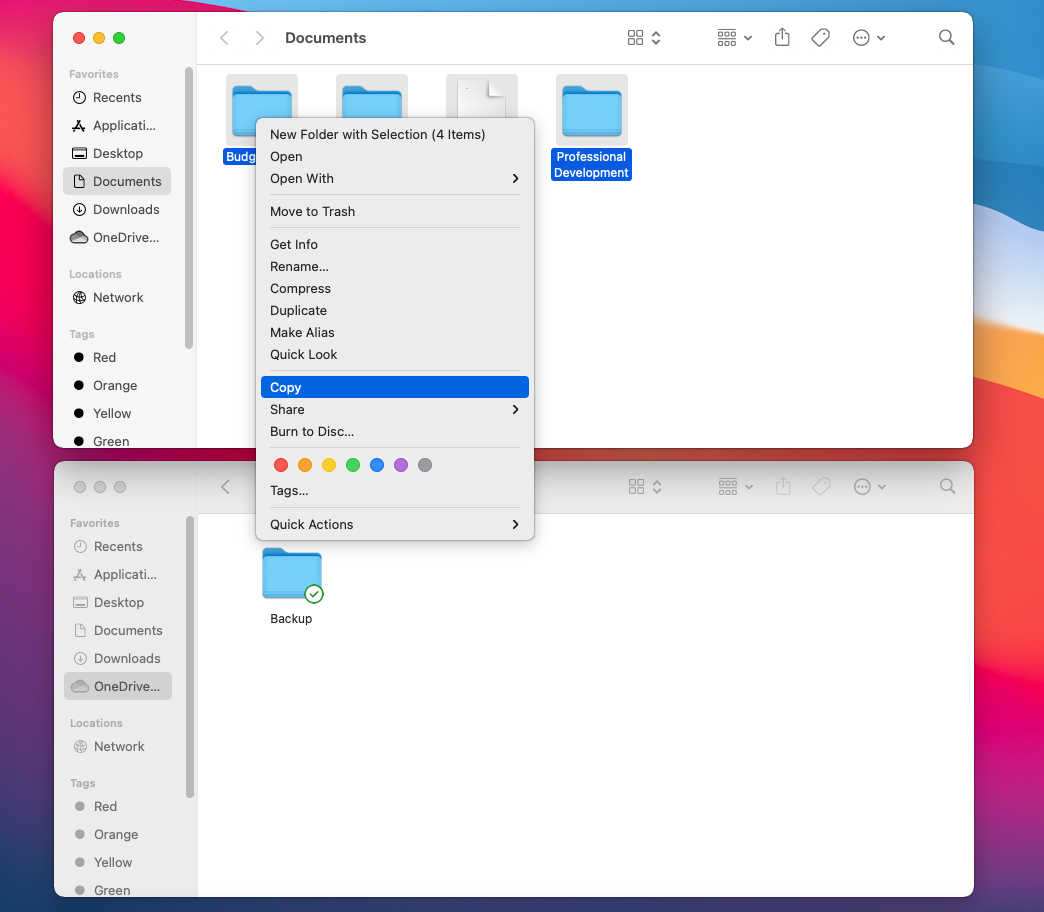This screenshot has height=912, width=1044.
Task: Open Downloads in the top window sidebar
Action: (x=126, y=209)
